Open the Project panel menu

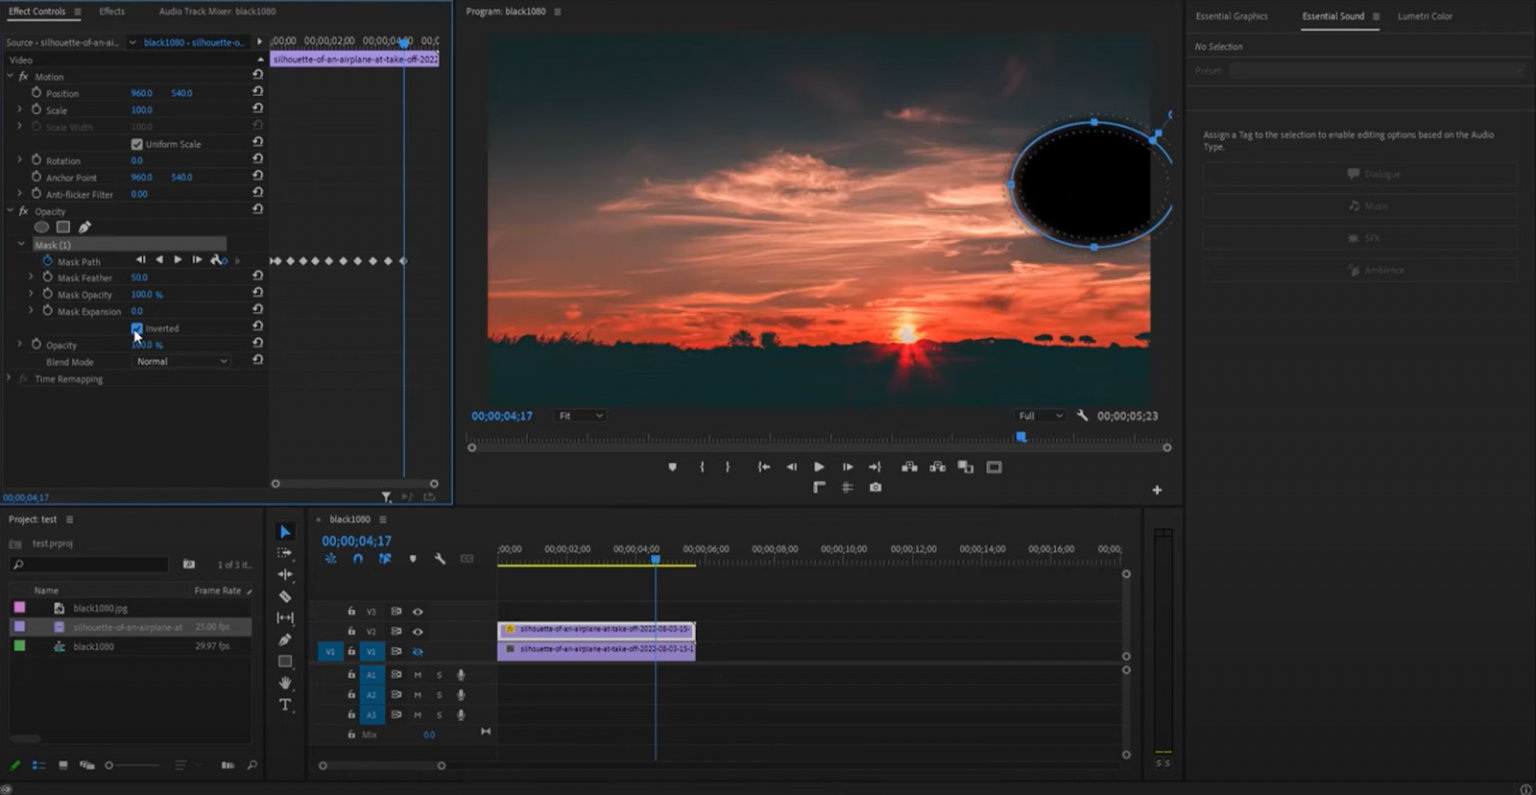tap(69, 519)
